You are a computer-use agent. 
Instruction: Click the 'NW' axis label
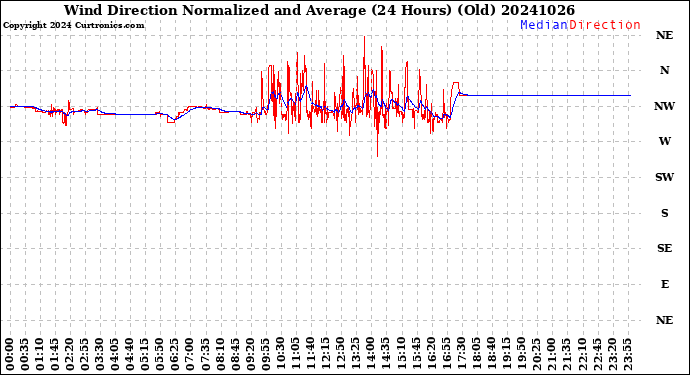[x=664, y=106]
